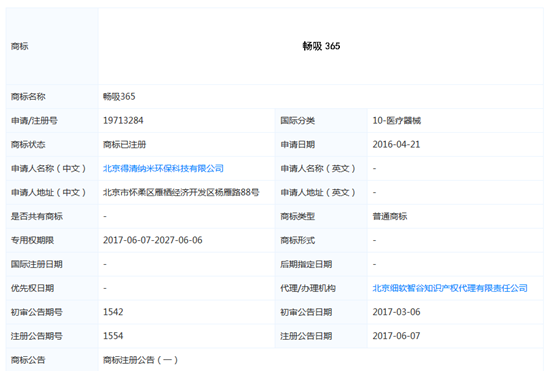Image resolution: width=558 pixels, height=373 pixels.
Task: Click the 代理/办理机构 label
Action: tap(308, 288)
